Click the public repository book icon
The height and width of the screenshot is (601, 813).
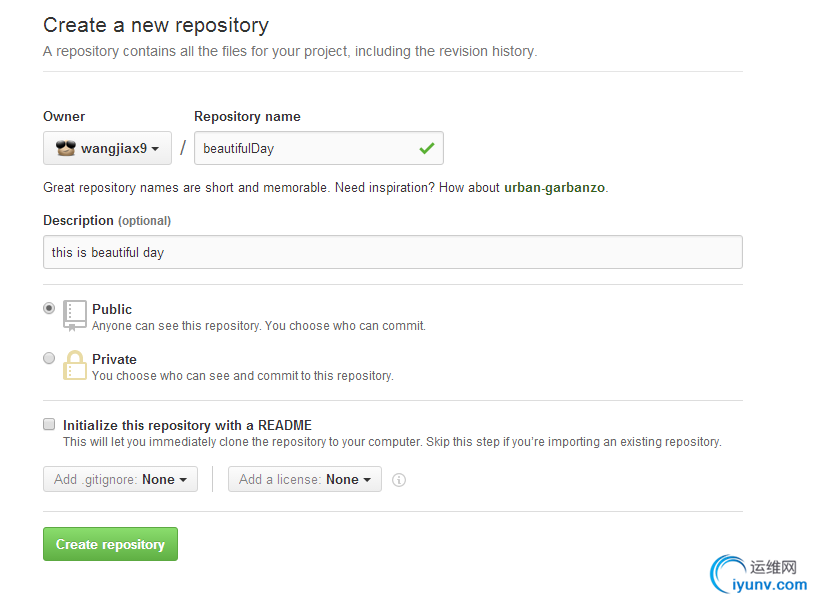[x=75, y=315]
